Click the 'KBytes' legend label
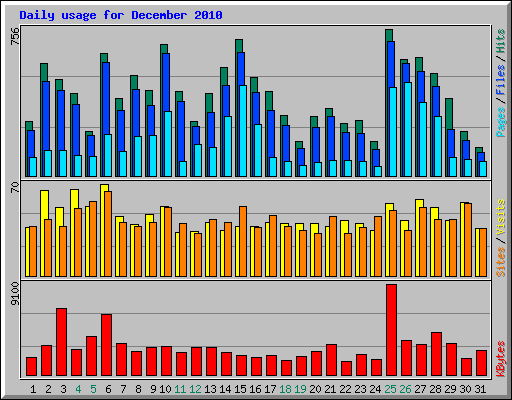 click(x=501, y=359)
